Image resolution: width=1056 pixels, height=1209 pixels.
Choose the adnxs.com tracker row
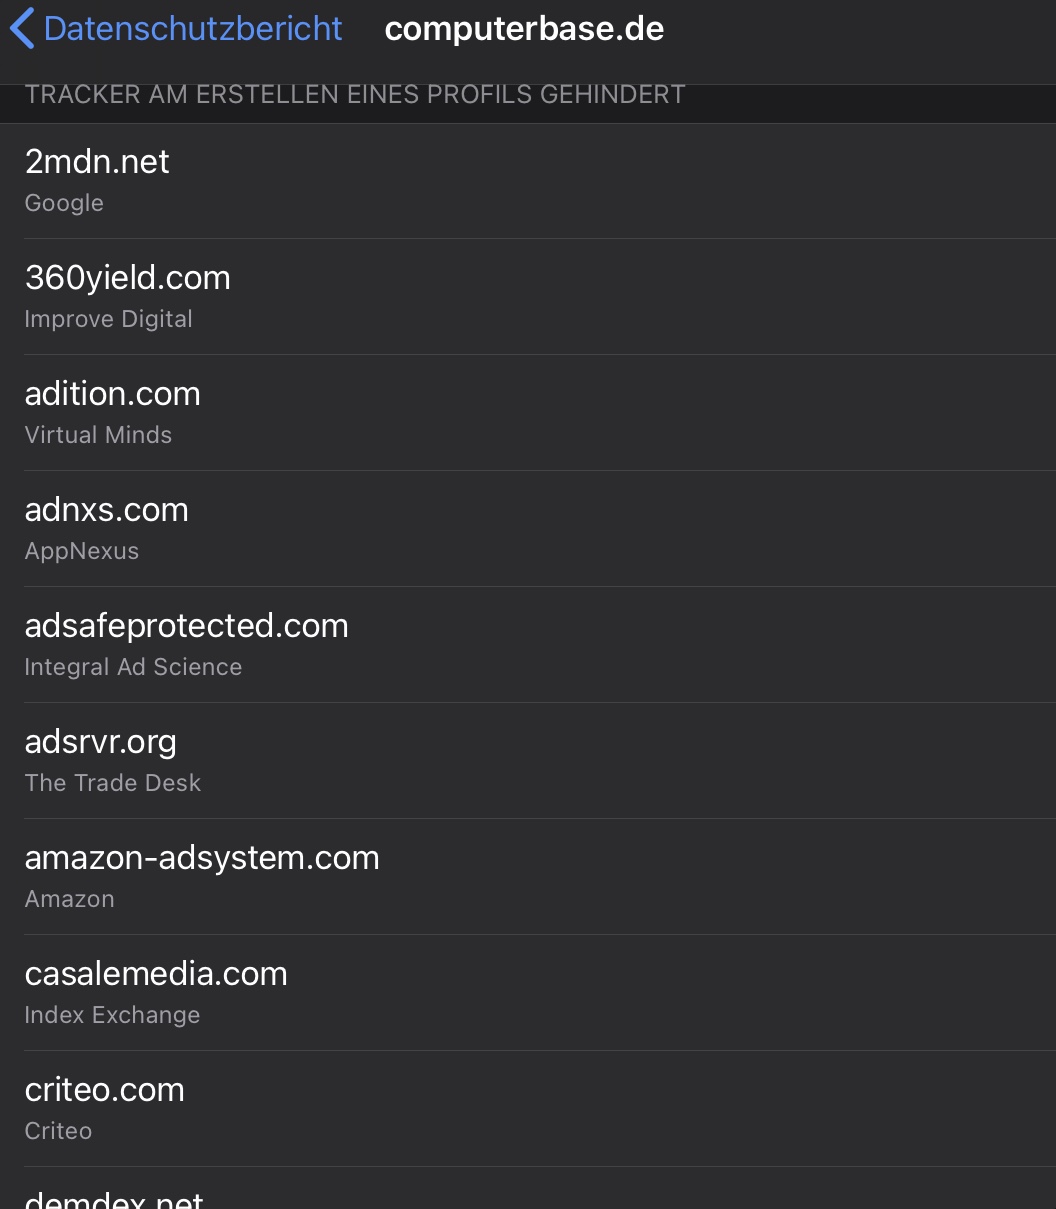[528, 529]
